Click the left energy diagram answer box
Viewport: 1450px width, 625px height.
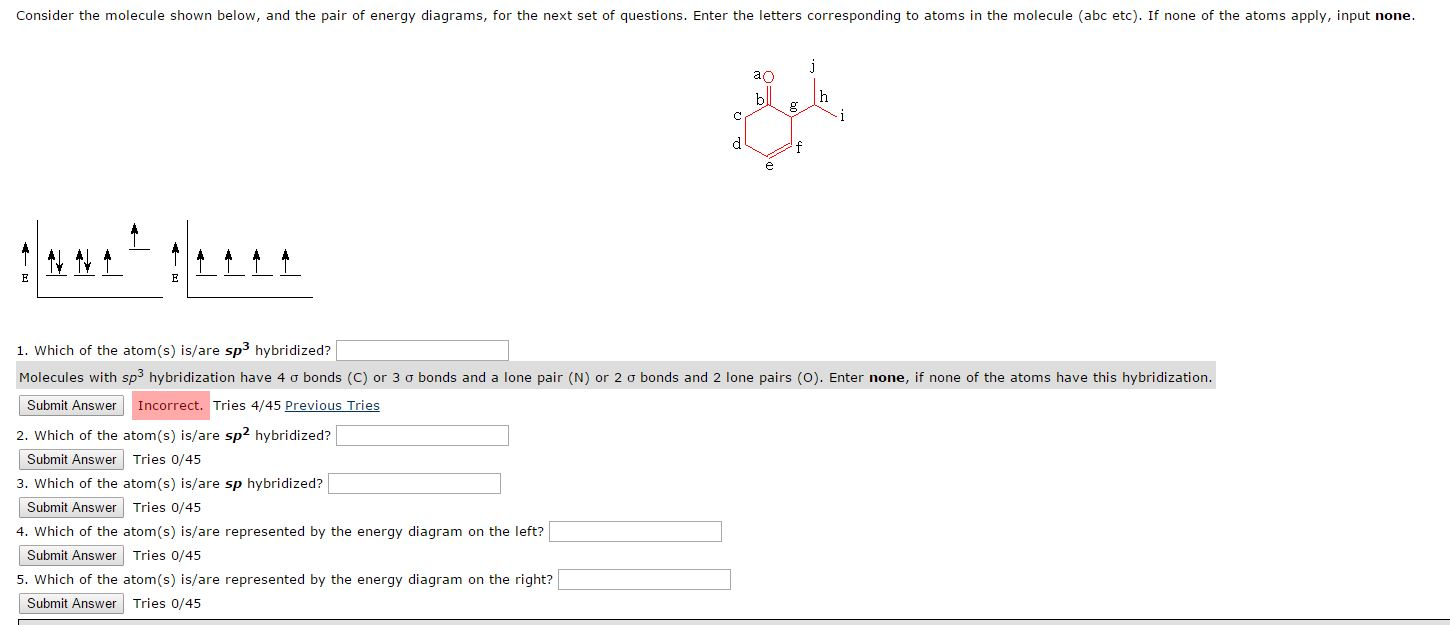pos(634,531)
